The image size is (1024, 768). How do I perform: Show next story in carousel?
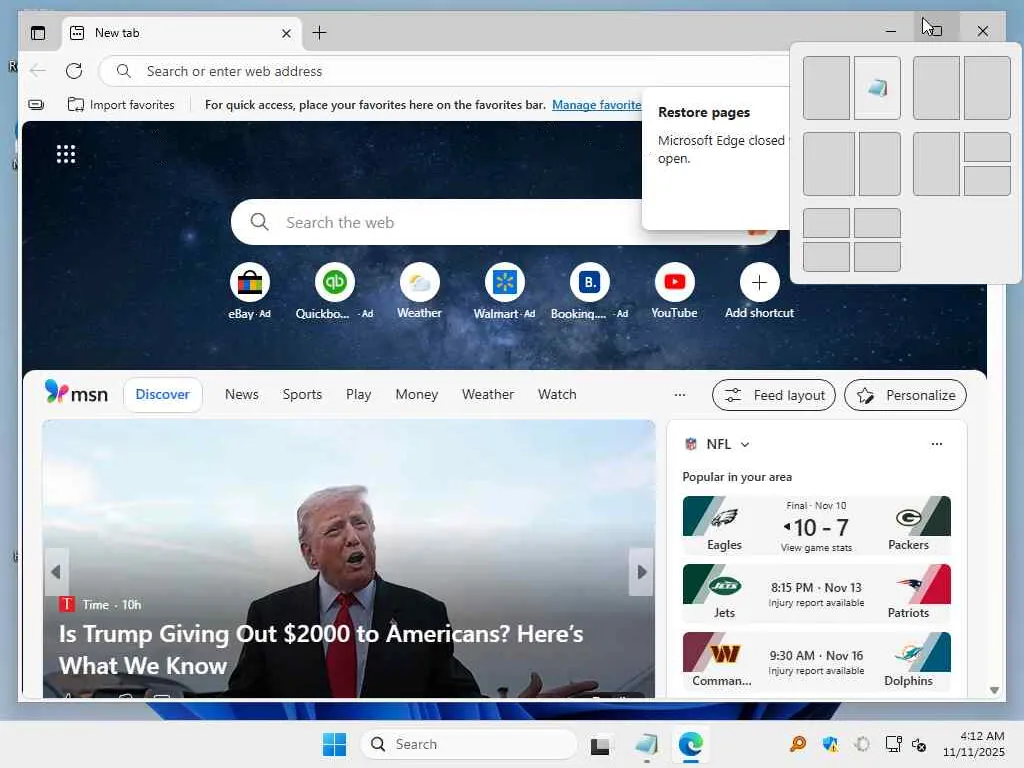tap(641, 572)
